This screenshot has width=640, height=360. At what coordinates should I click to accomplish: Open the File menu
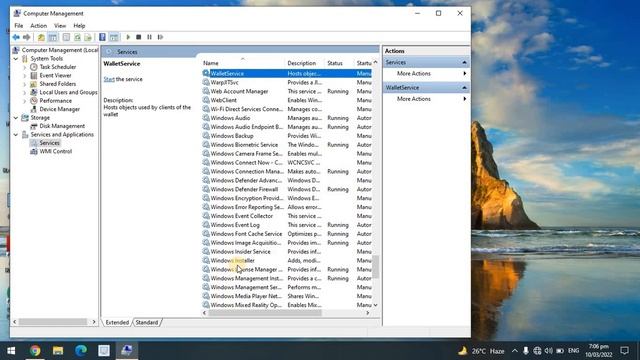19,26
